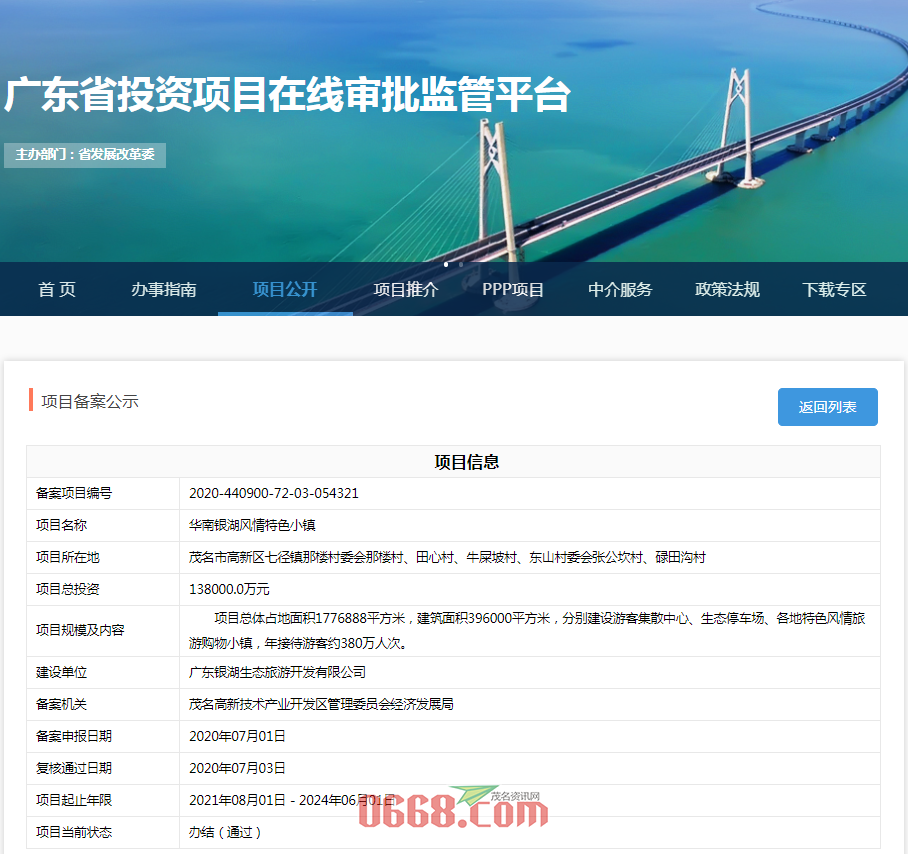
Task: Navigate to the 政策法规 section
Action: click(x=727, y=290)
